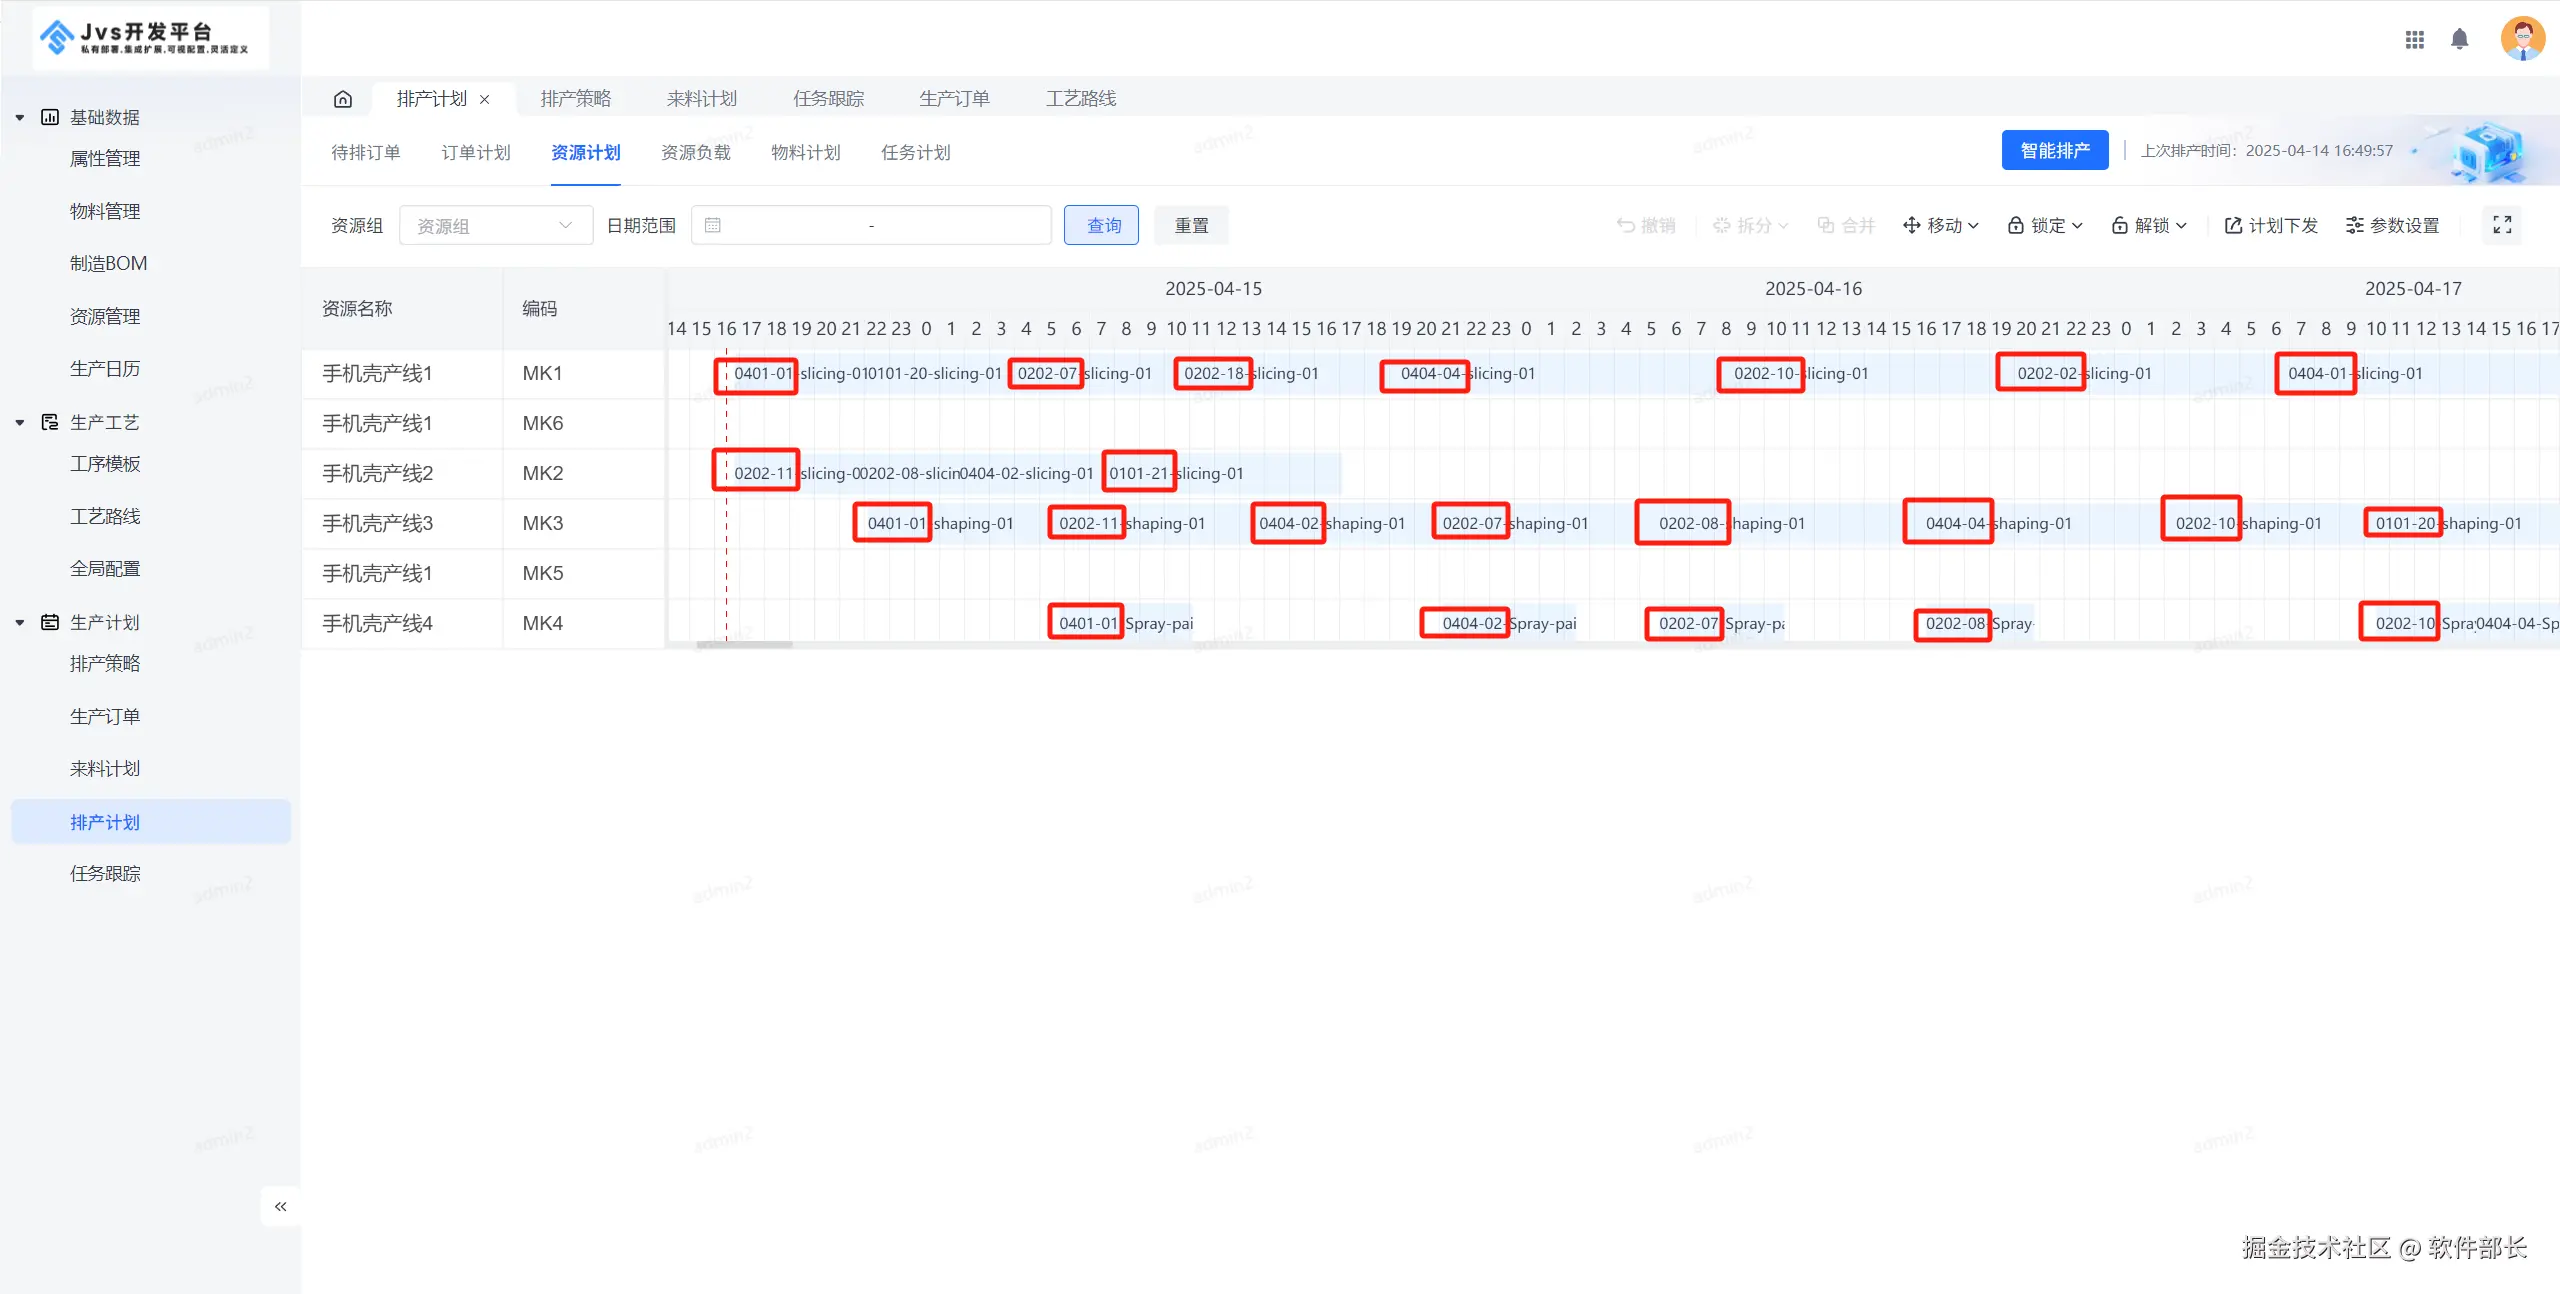Collapse the 基础数据 tree section
The height and width of the screenshot is (1294, 2560).
point(20,117)
